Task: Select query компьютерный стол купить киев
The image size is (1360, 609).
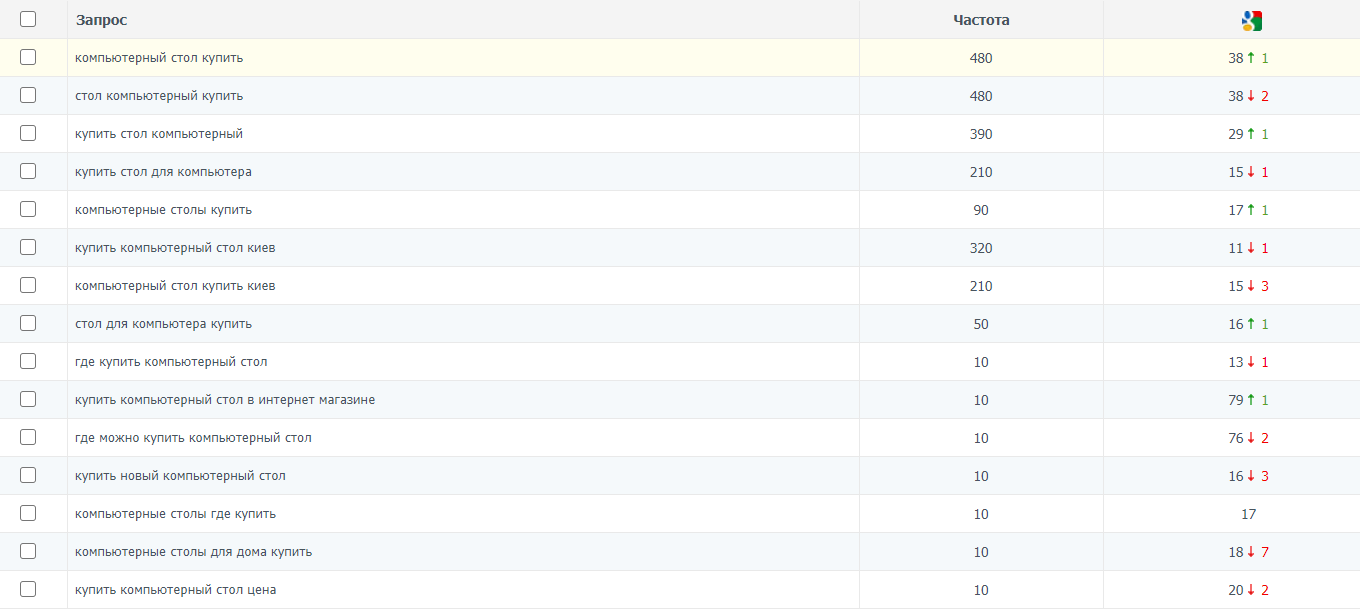Action: [175, 286]
